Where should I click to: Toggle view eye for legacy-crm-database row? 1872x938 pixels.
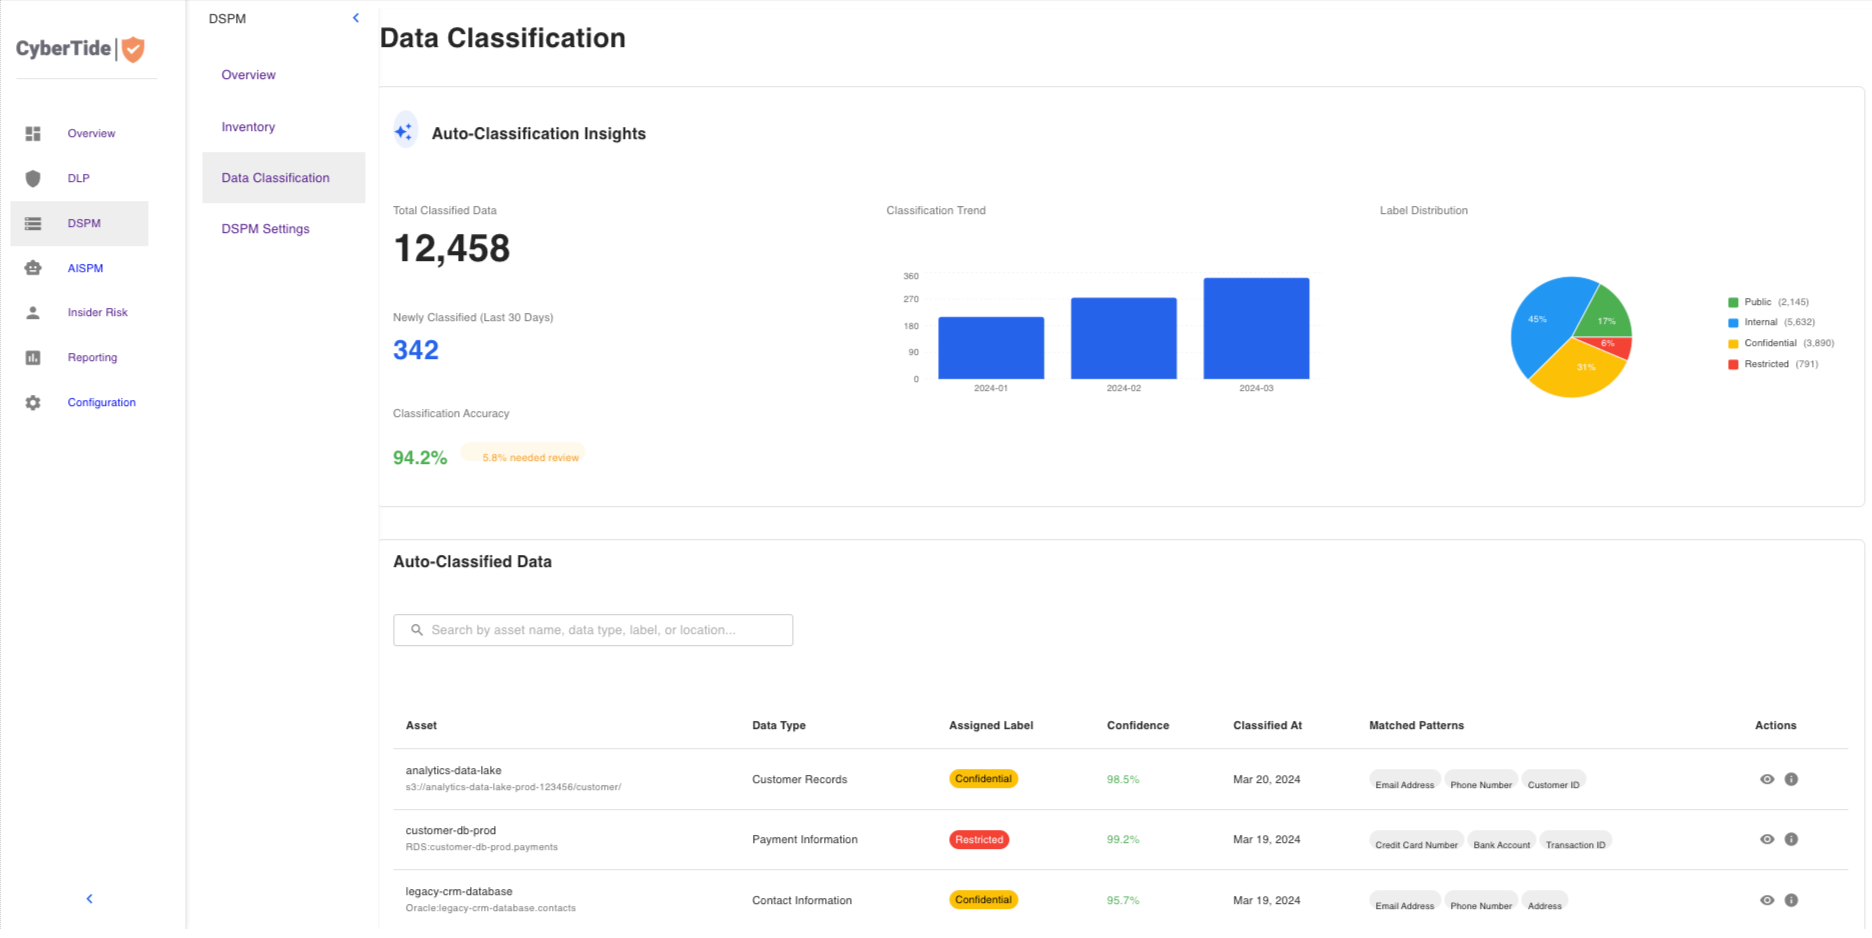[x=1767, y=900]
